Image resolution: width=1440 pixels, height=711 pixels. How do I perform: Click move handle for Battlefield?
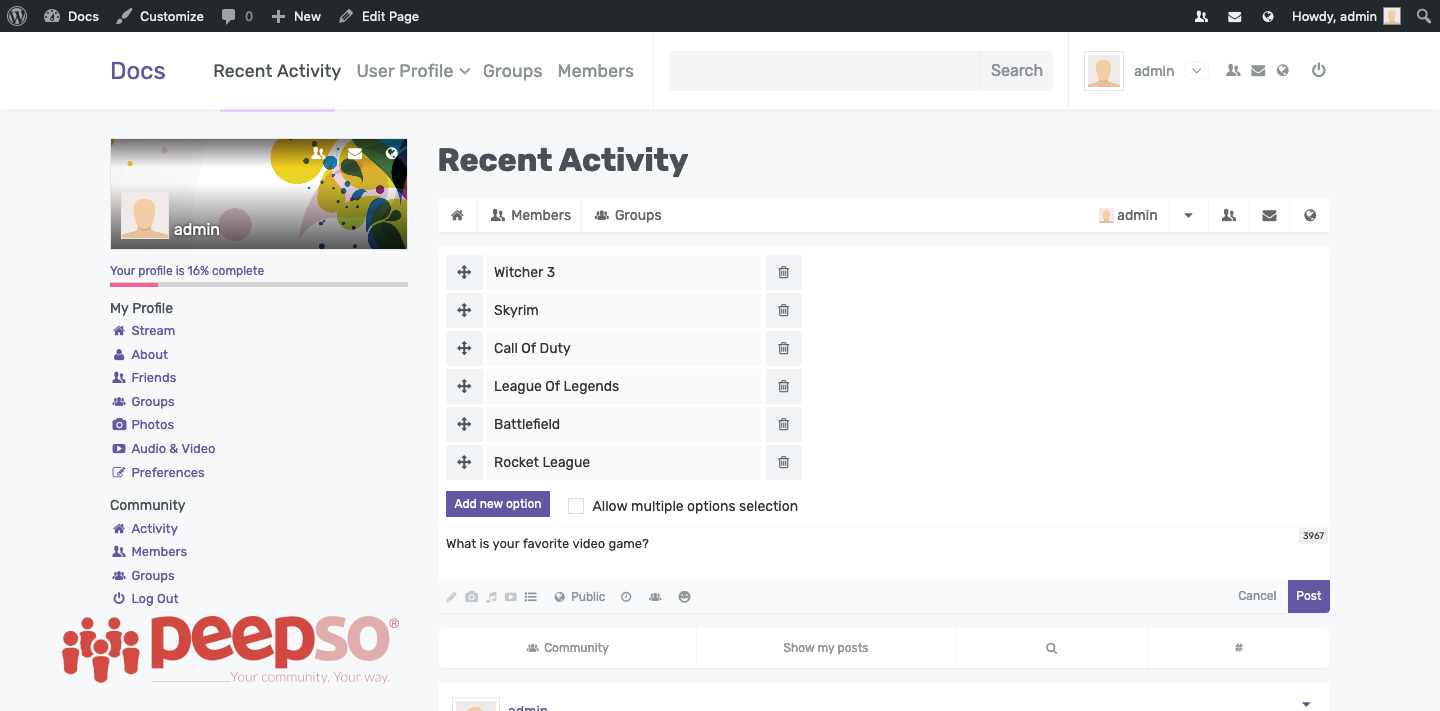(x=464, y=424)
